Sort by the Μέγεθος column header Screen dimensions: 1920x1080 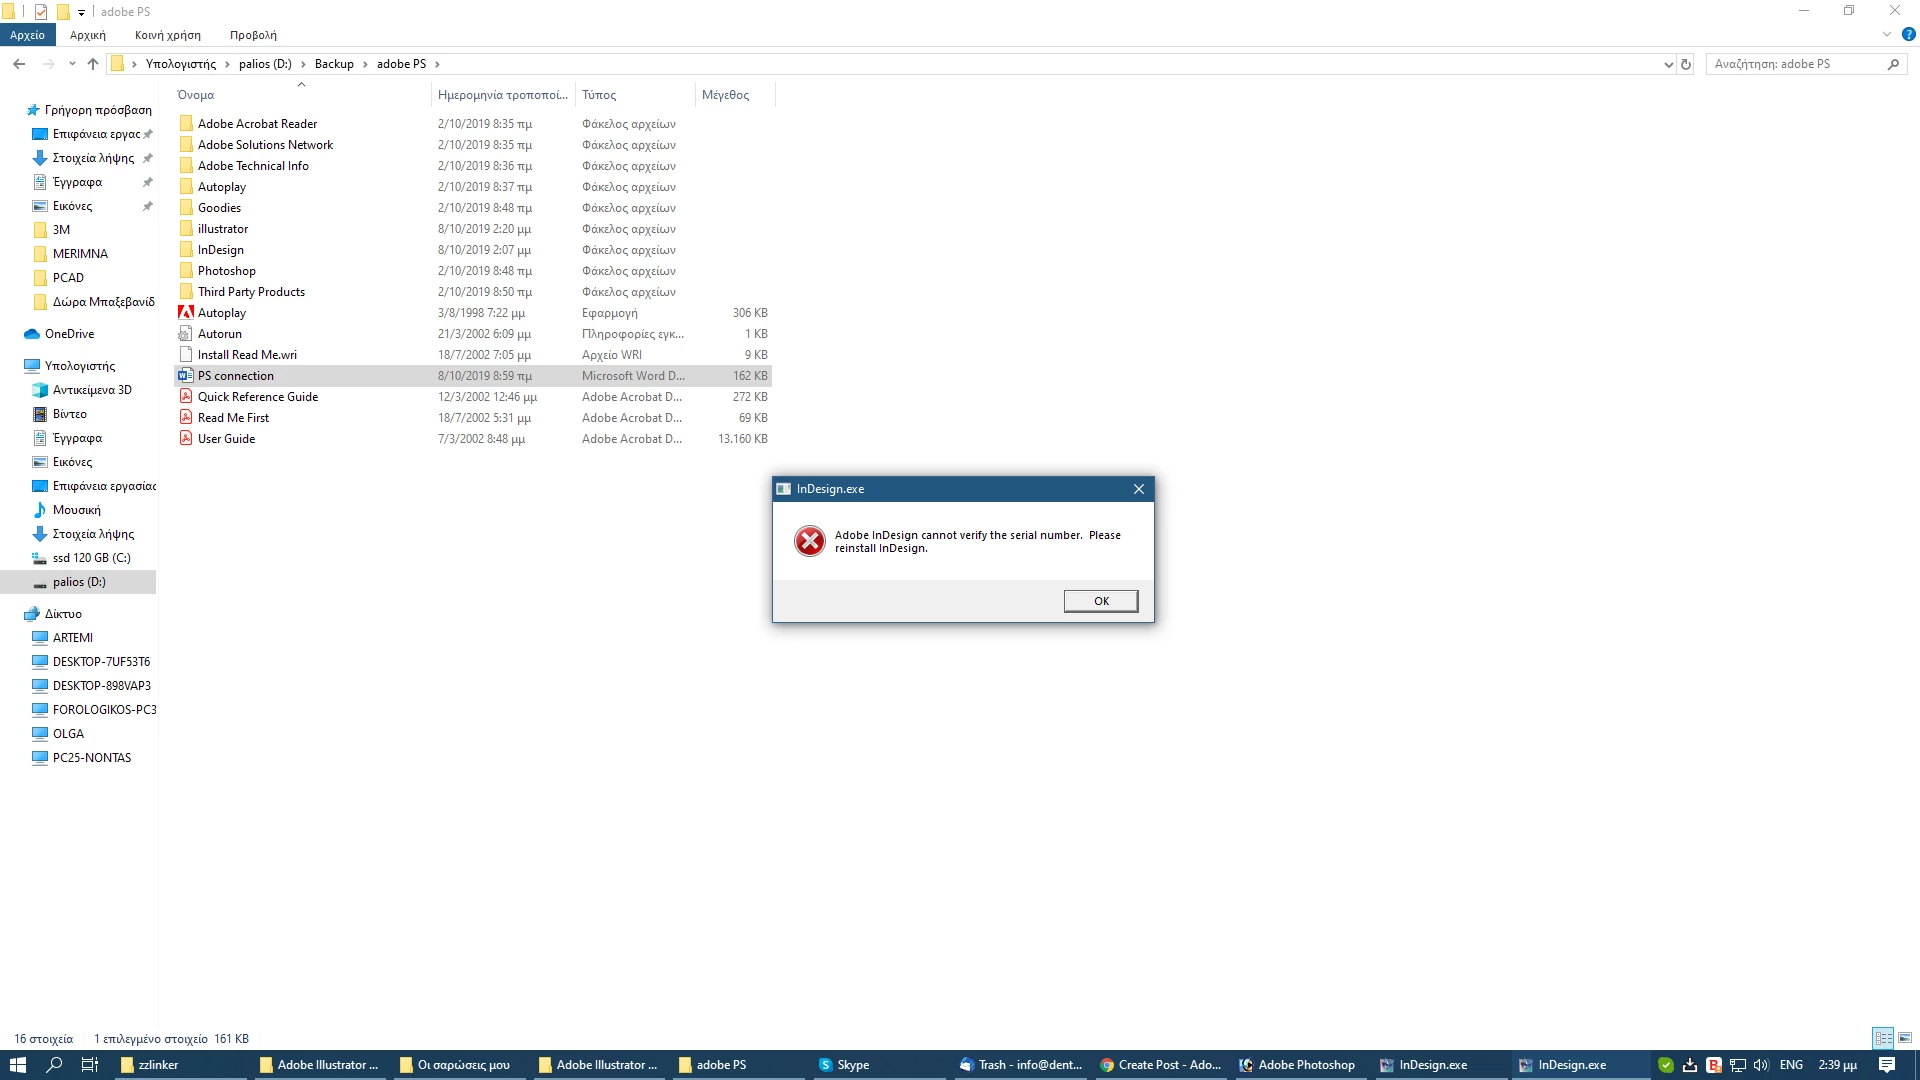click(725, 95)
